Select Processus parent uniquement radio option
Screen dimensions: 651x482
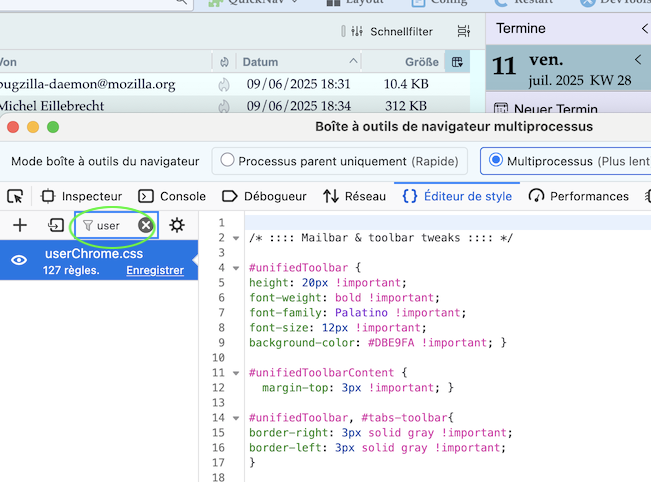pos(228,160)
